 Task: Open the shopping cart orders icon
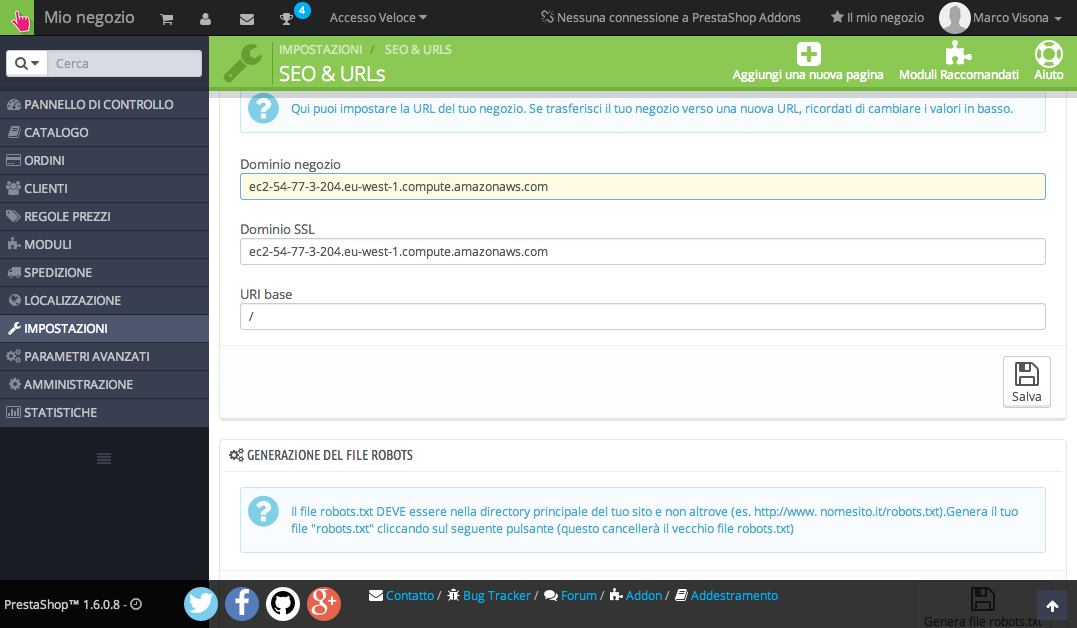coord(166,19)
